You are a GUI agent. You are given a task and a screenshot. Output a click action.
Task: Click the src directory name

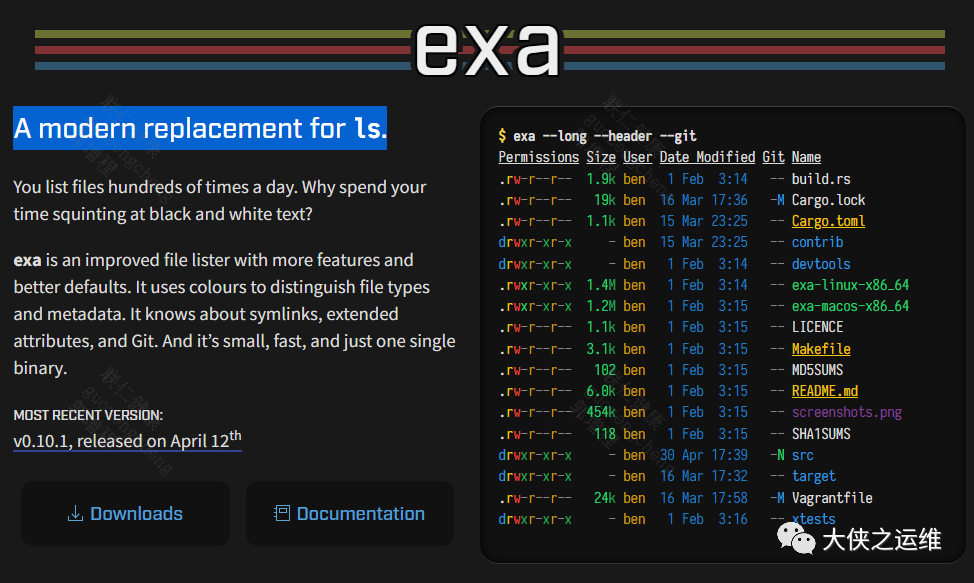pos(803,455)
